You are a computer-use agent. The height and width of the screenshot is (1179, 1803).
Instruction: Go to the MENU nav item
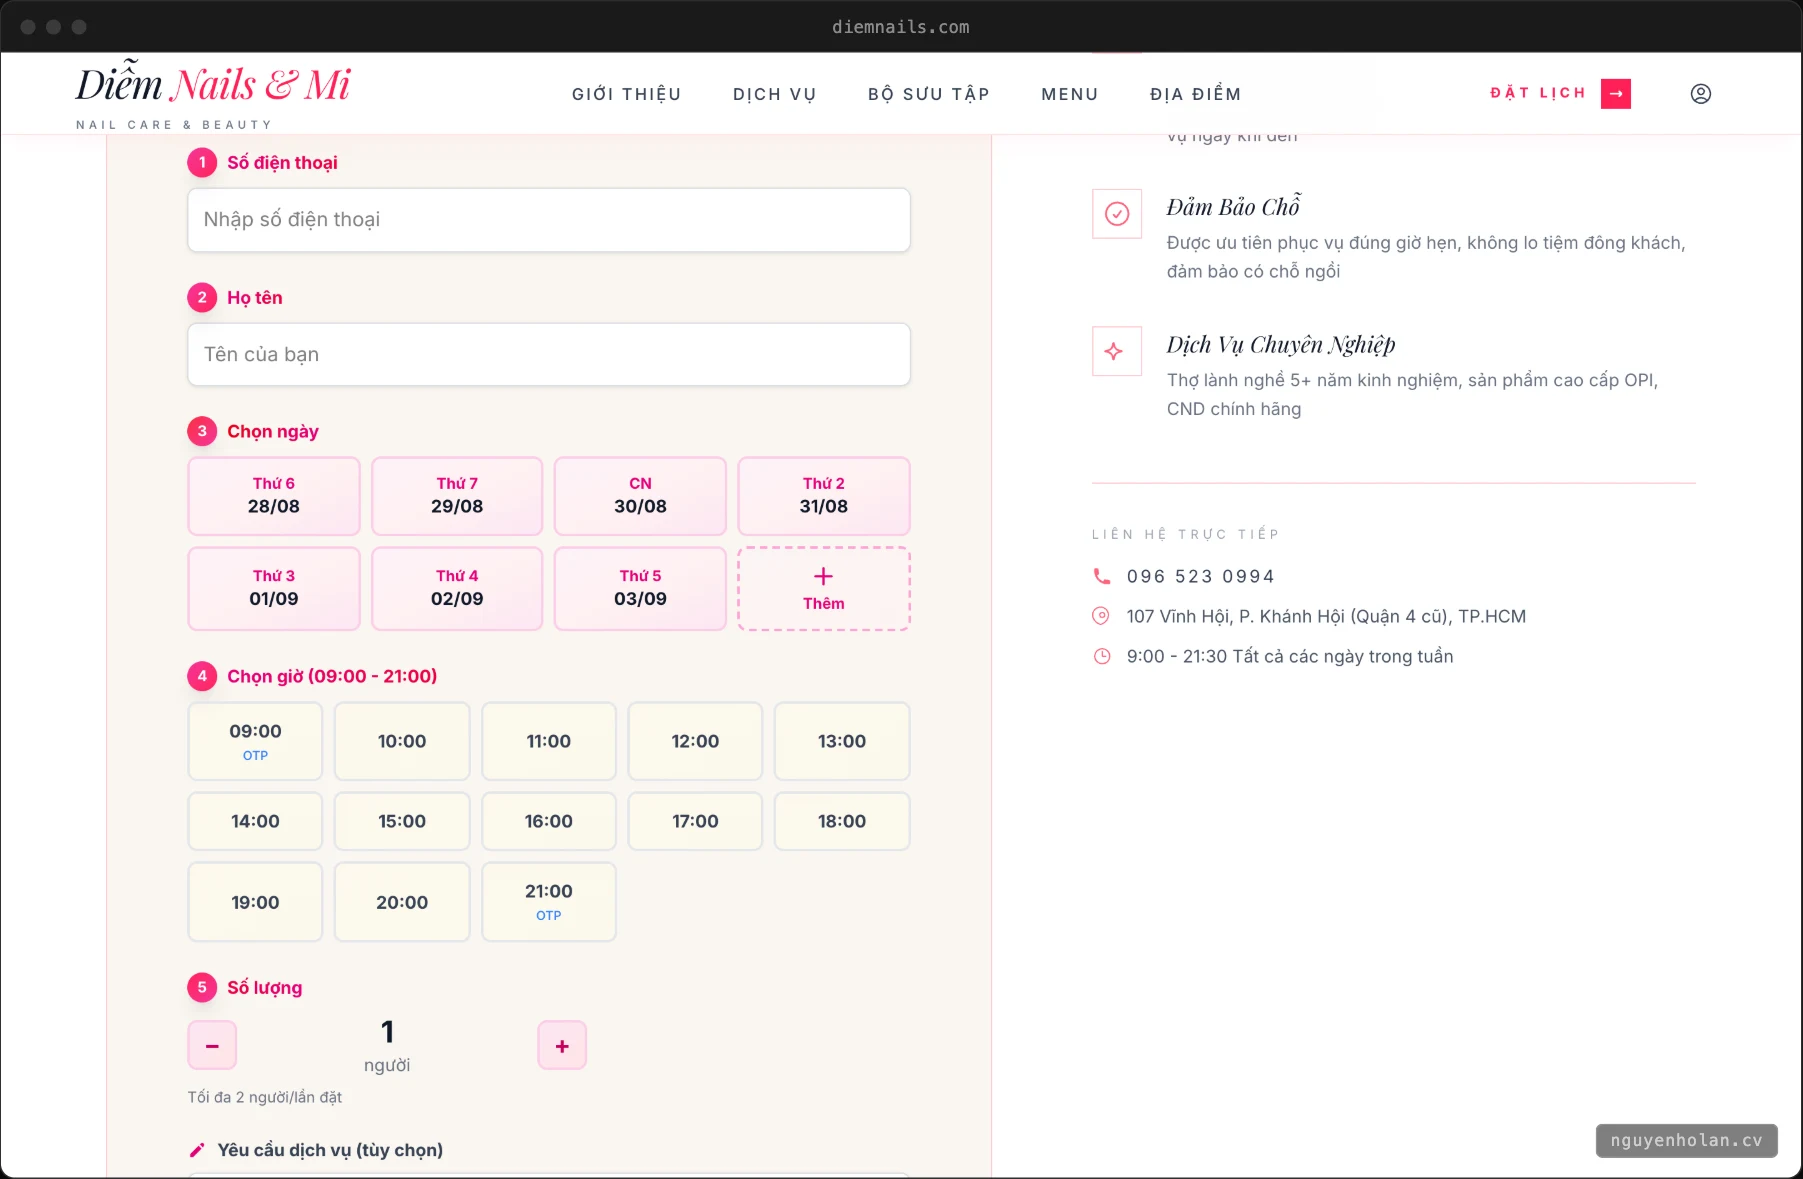1069,94
